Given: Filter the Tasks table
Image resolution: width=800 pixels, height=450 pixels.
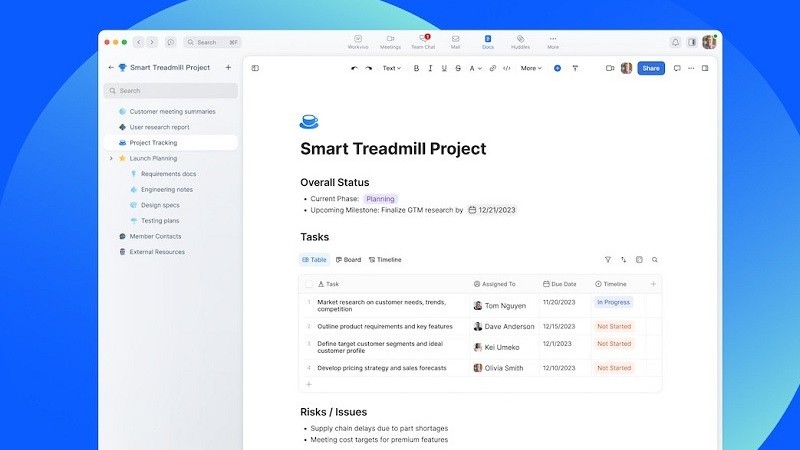Looking at the screenshot, I should pyautogui.click(x=608, y=260).
